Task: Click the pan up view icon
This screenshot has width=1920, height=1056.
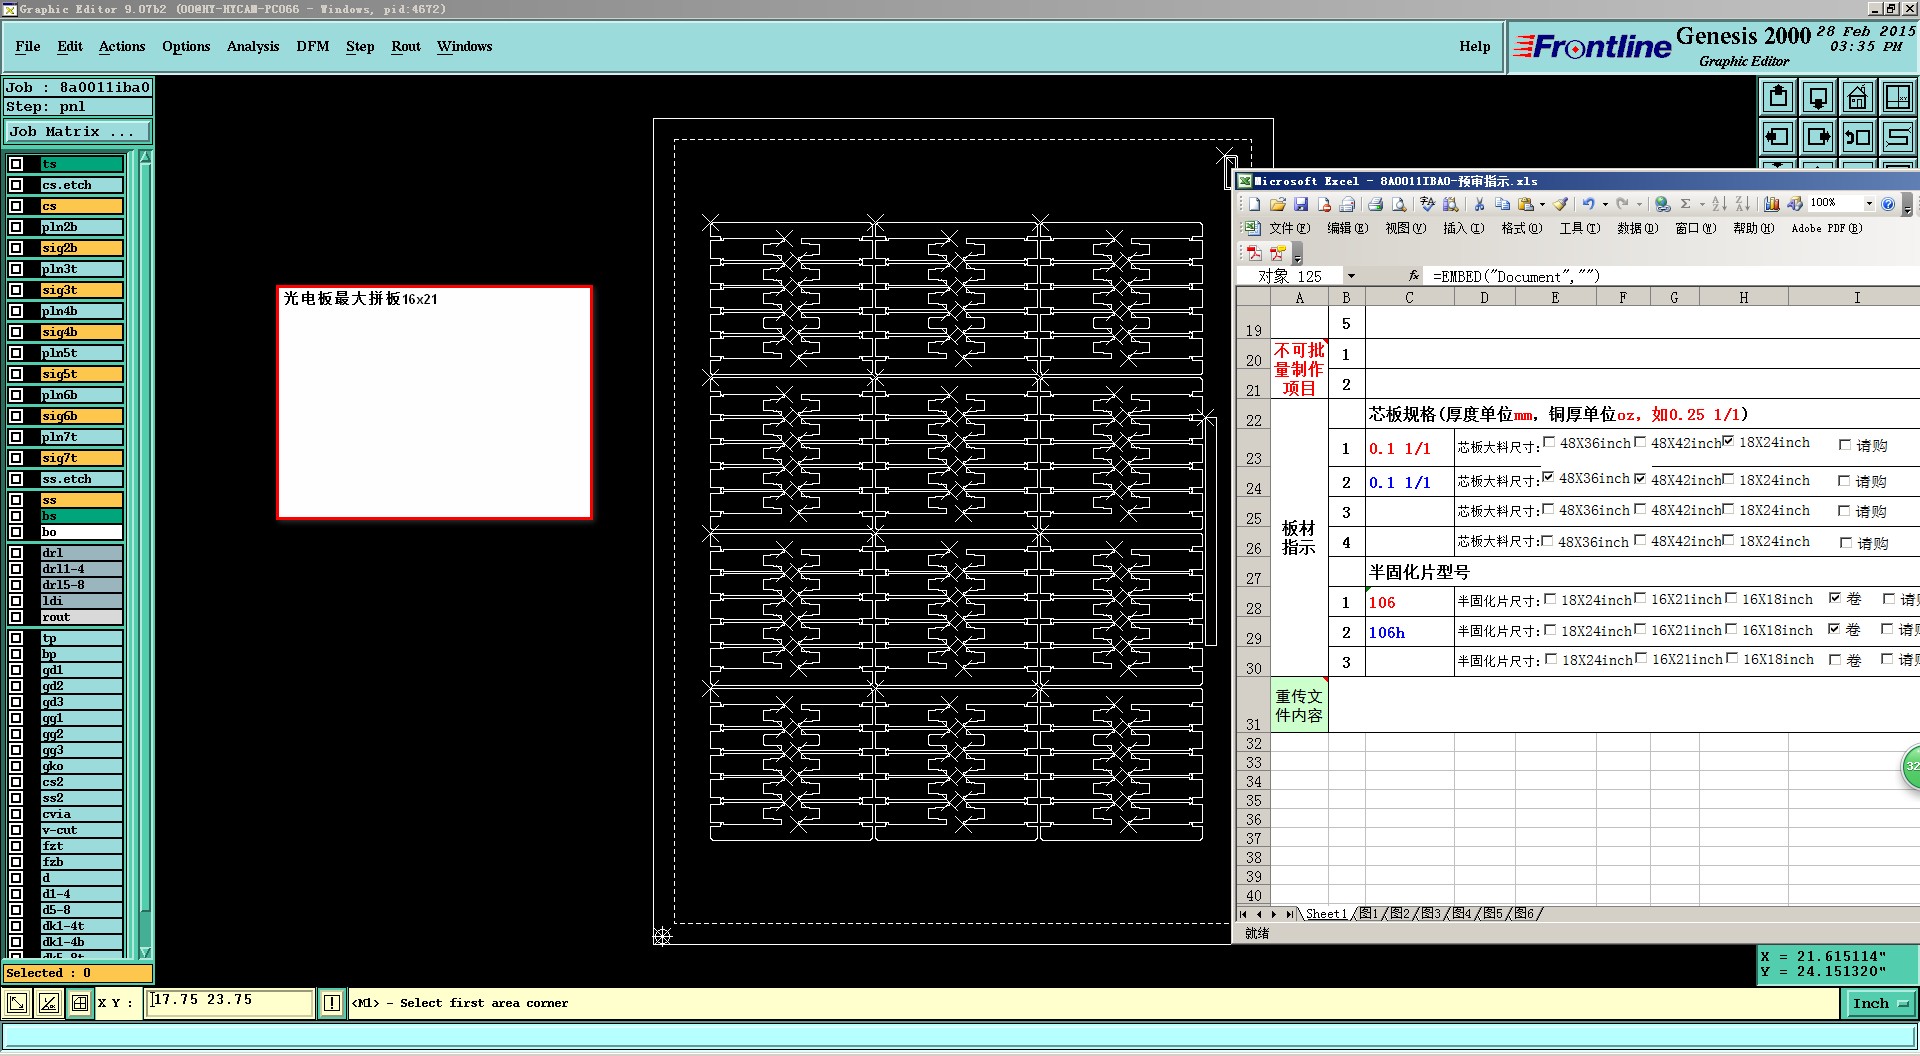Action: [1778, 98]
